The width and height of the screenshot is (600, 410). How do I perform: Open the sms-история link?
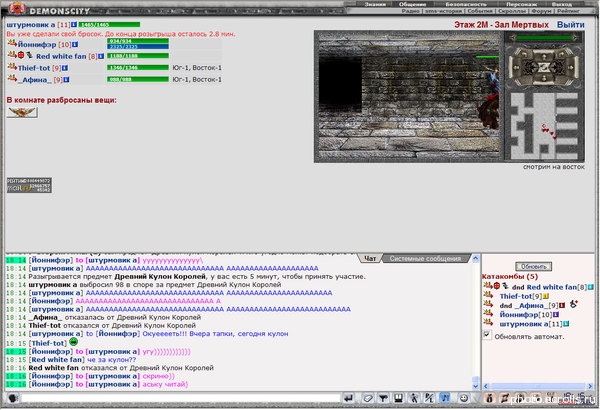point(444,11)
